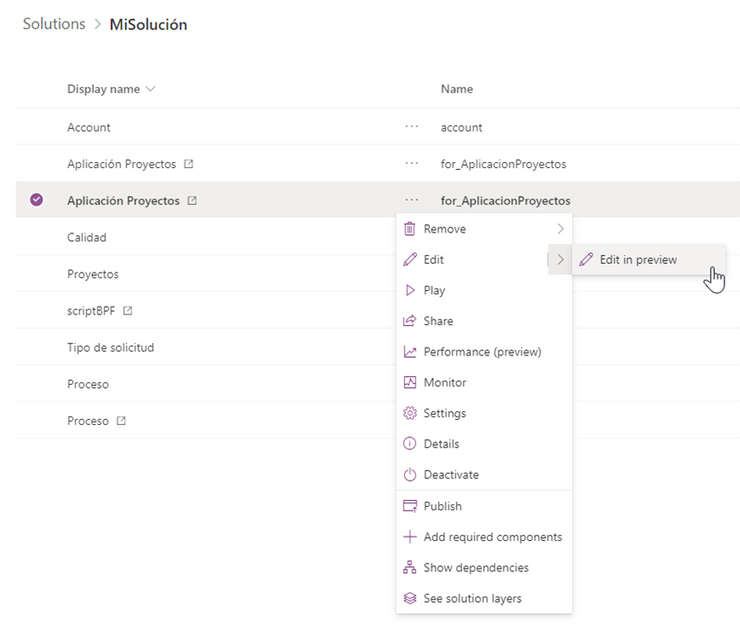Click for_AplicacionProyectos cell in selected row

pos(505,201)
